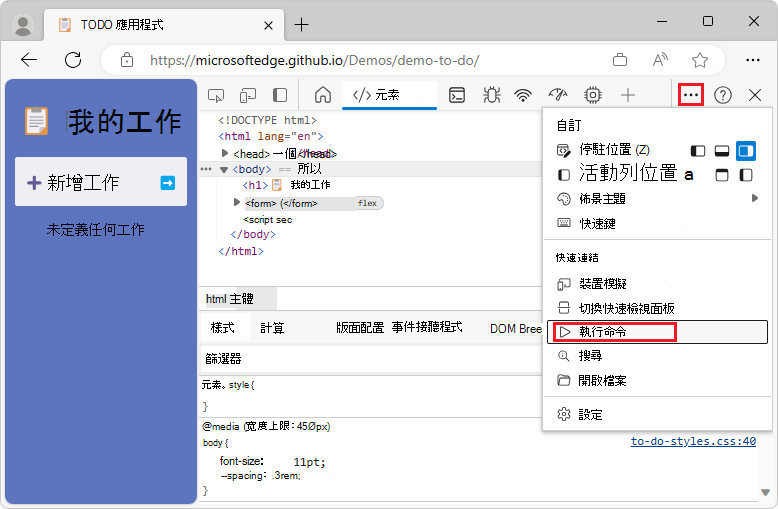Viewport: 778px width, 509px height.
Task: Switch to the 事件接聽程式 tab
Action: click(x=427, y=327)
